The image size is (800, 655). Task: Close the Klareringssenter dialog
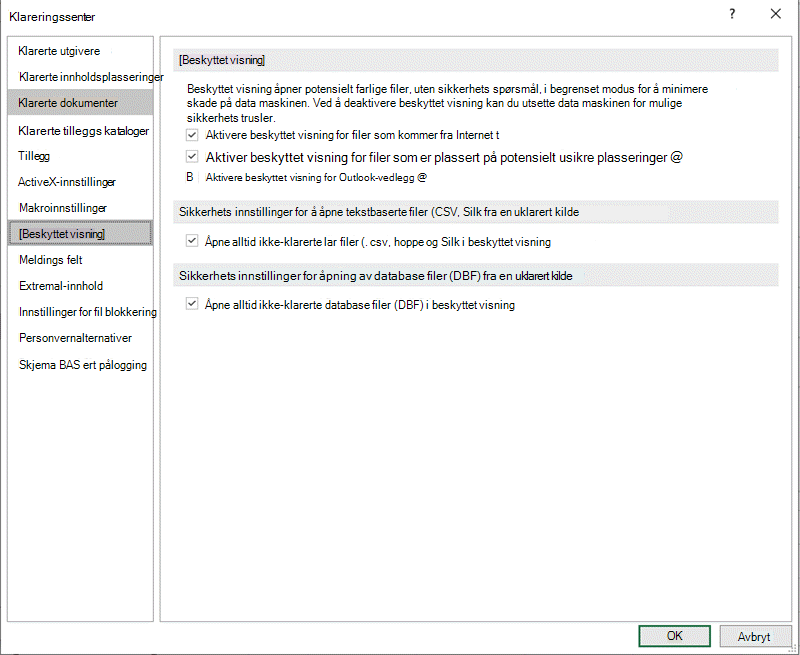click(776, 14)
